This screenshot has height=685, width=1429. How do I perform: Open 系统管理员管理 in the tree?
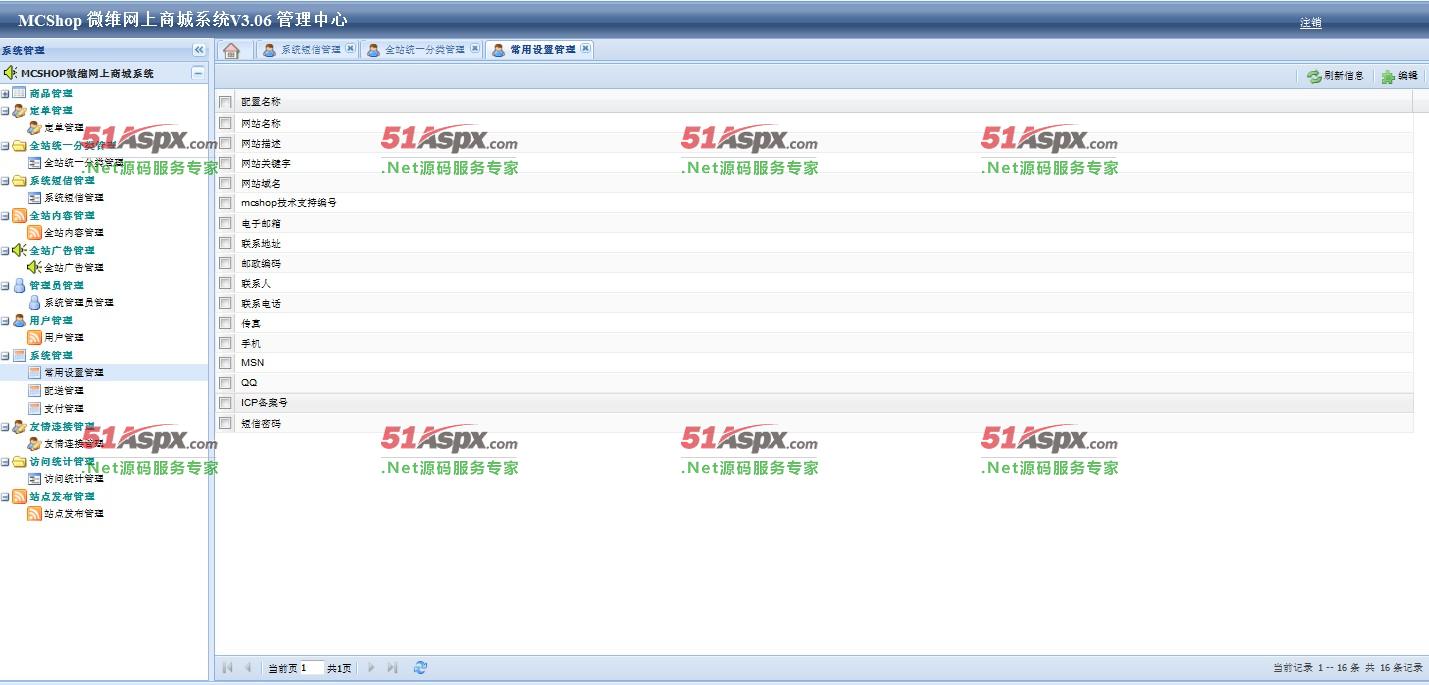[x=79, y=303]
